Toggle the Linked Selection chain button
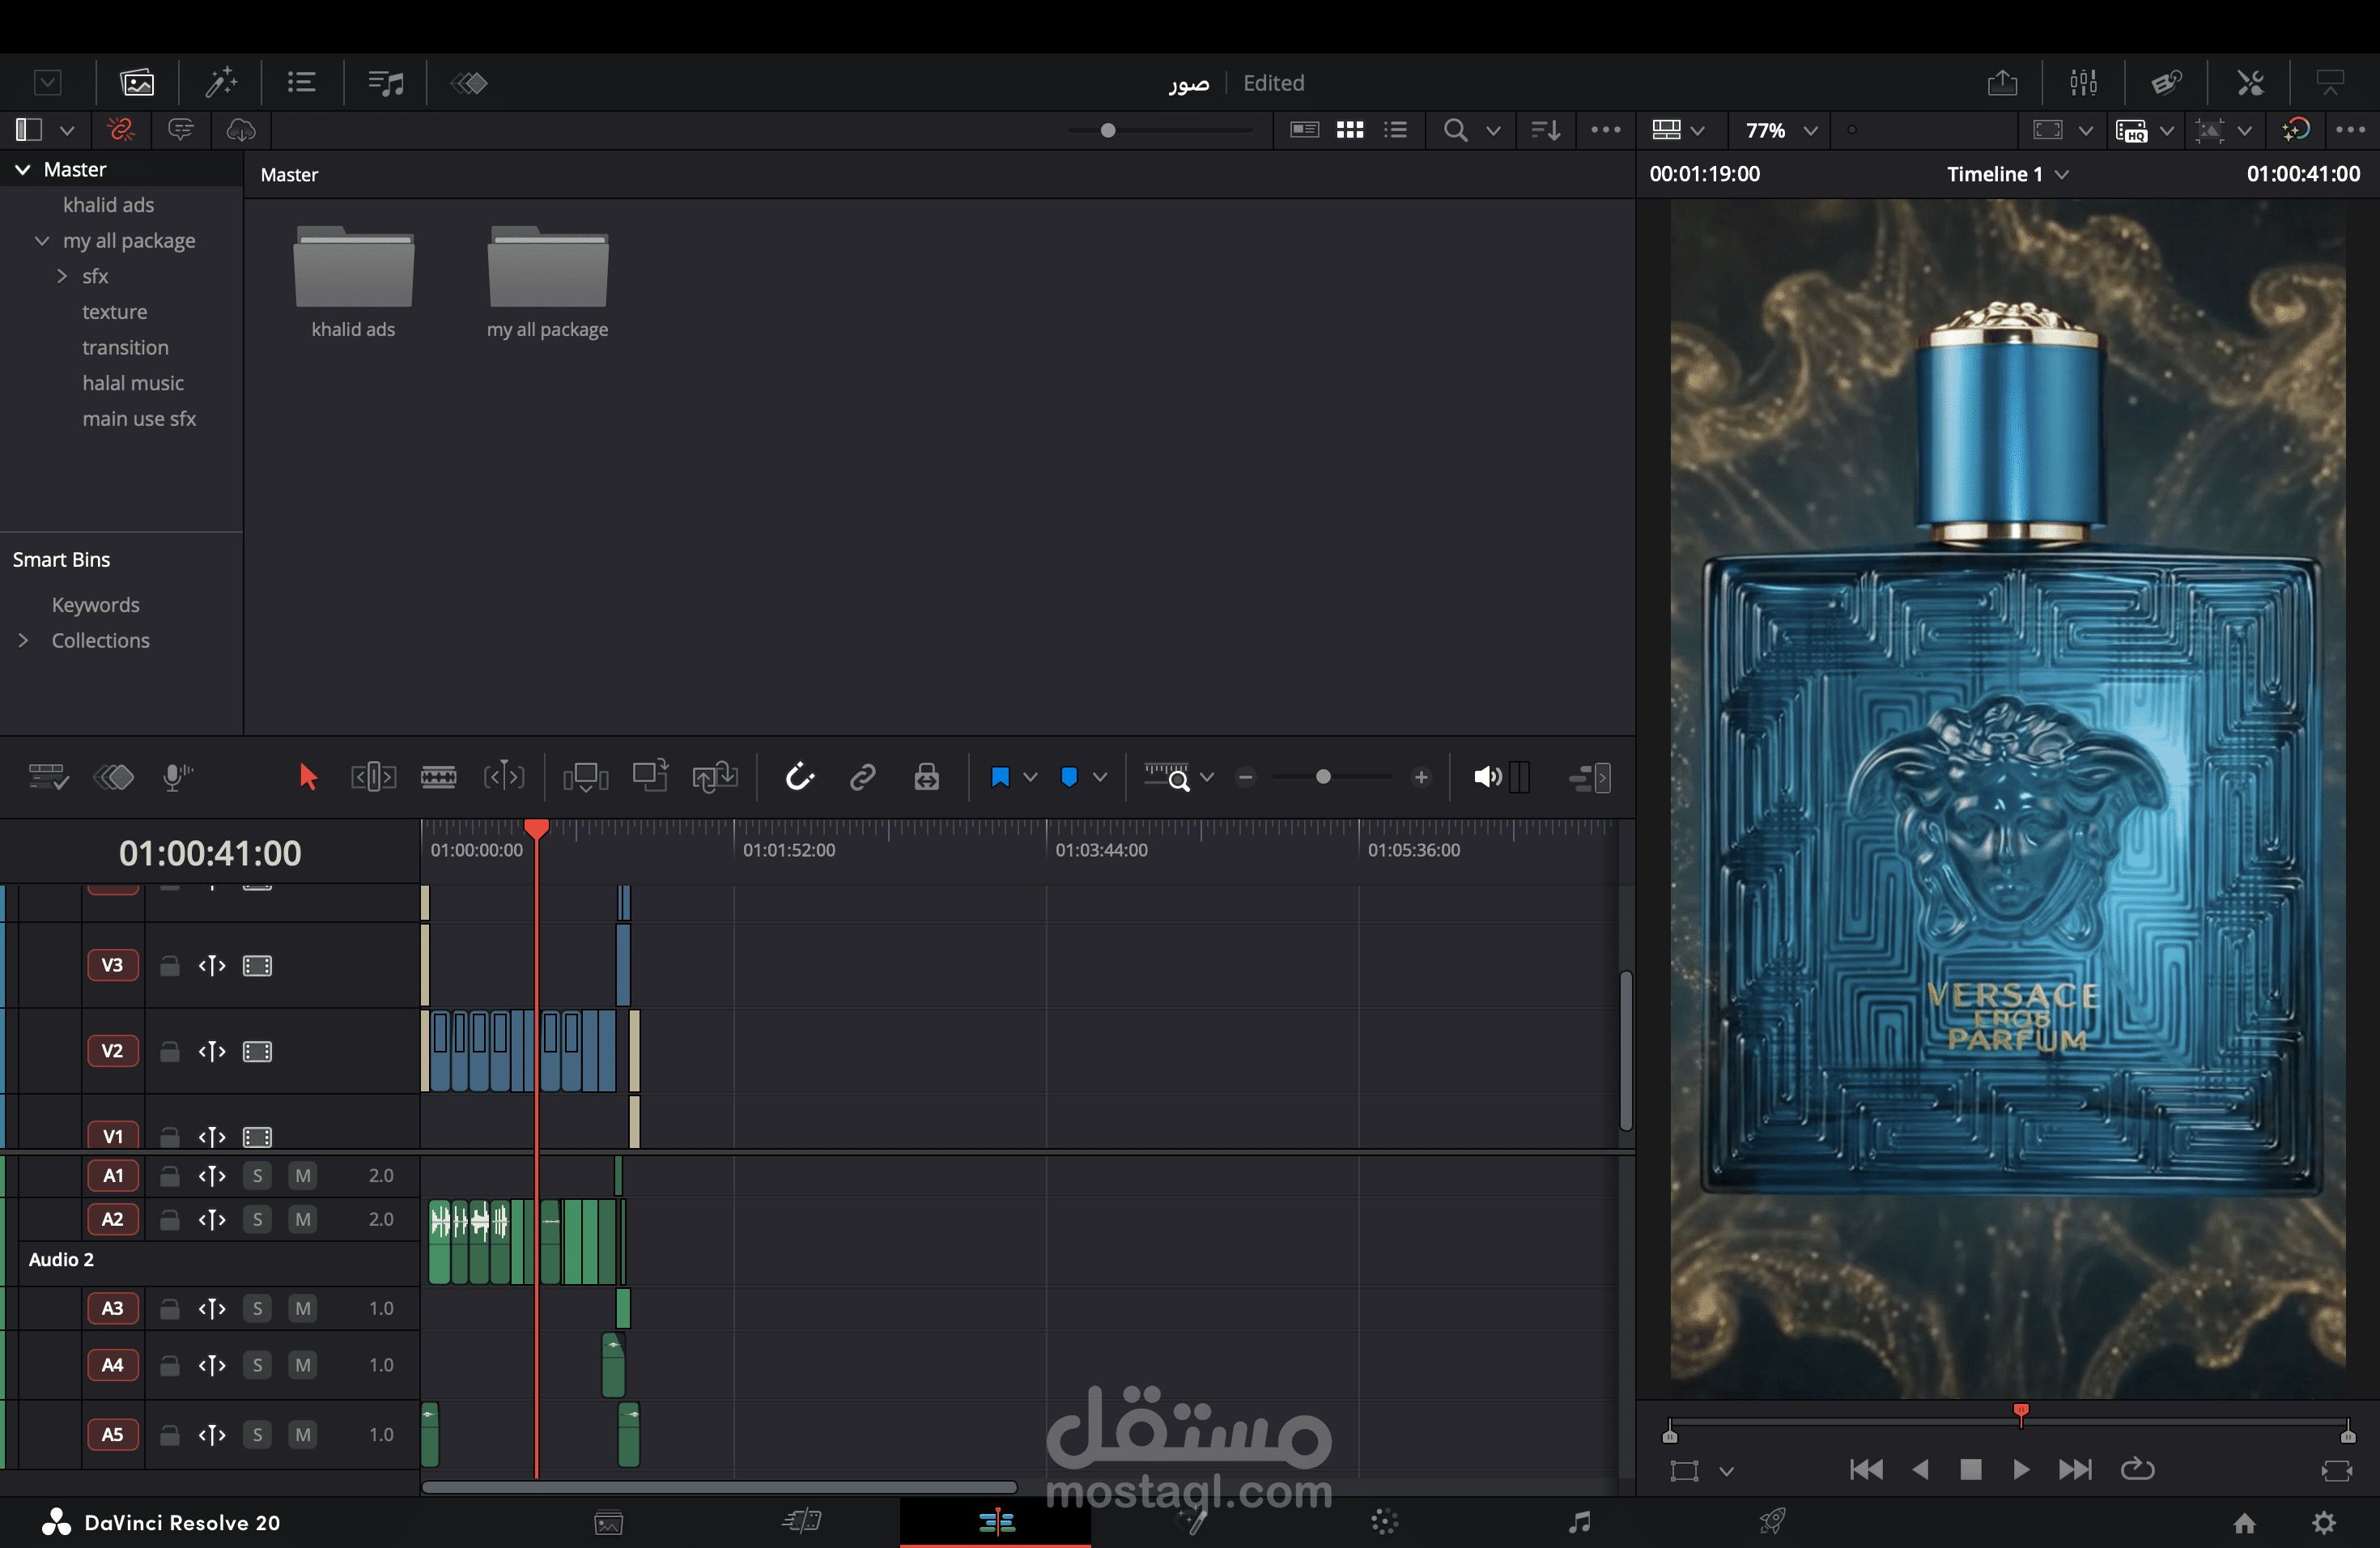The height and width of the screenshot is (1548, 2380). click(x=862, y=777)
